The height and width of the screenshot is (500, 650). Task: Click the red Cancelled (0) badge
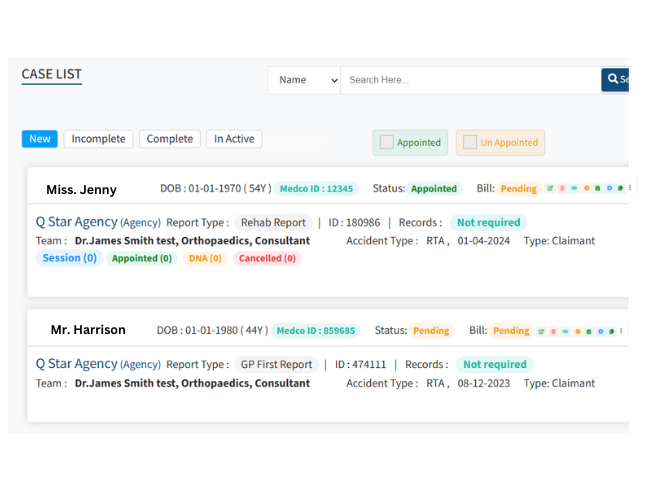tap(267, 258)
